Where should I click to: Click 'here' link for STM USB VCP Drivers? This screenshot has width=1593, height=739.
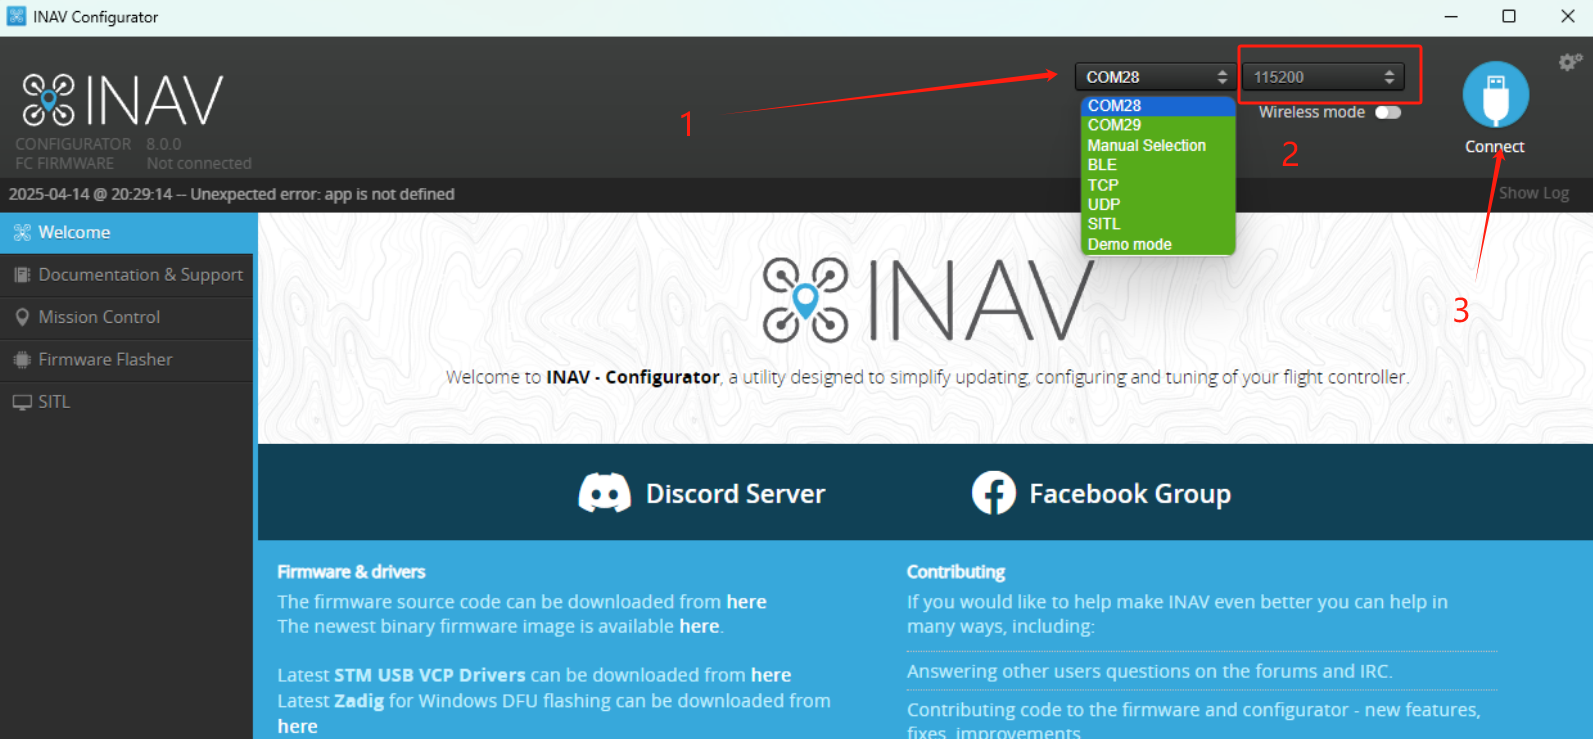[x=771, y=675]
